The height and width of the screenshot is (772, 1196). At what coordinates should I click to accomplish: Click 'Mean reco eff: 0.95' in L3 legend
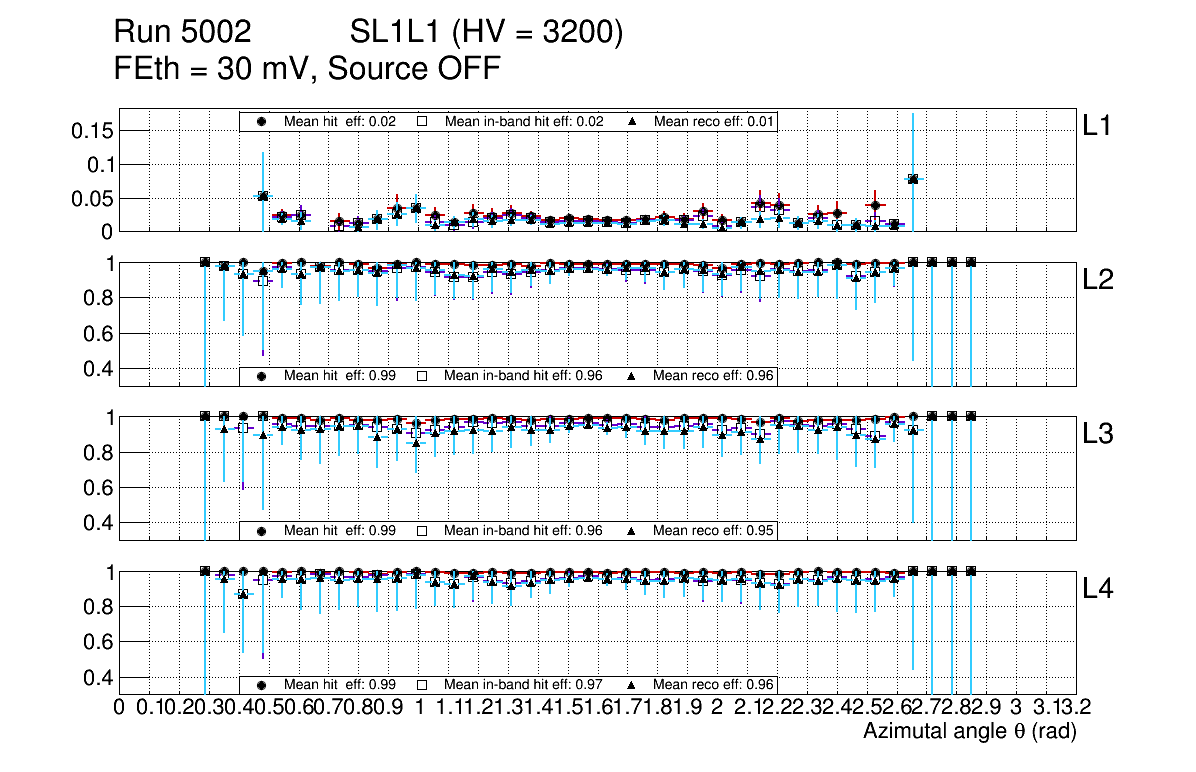click(x=714, y=530)
